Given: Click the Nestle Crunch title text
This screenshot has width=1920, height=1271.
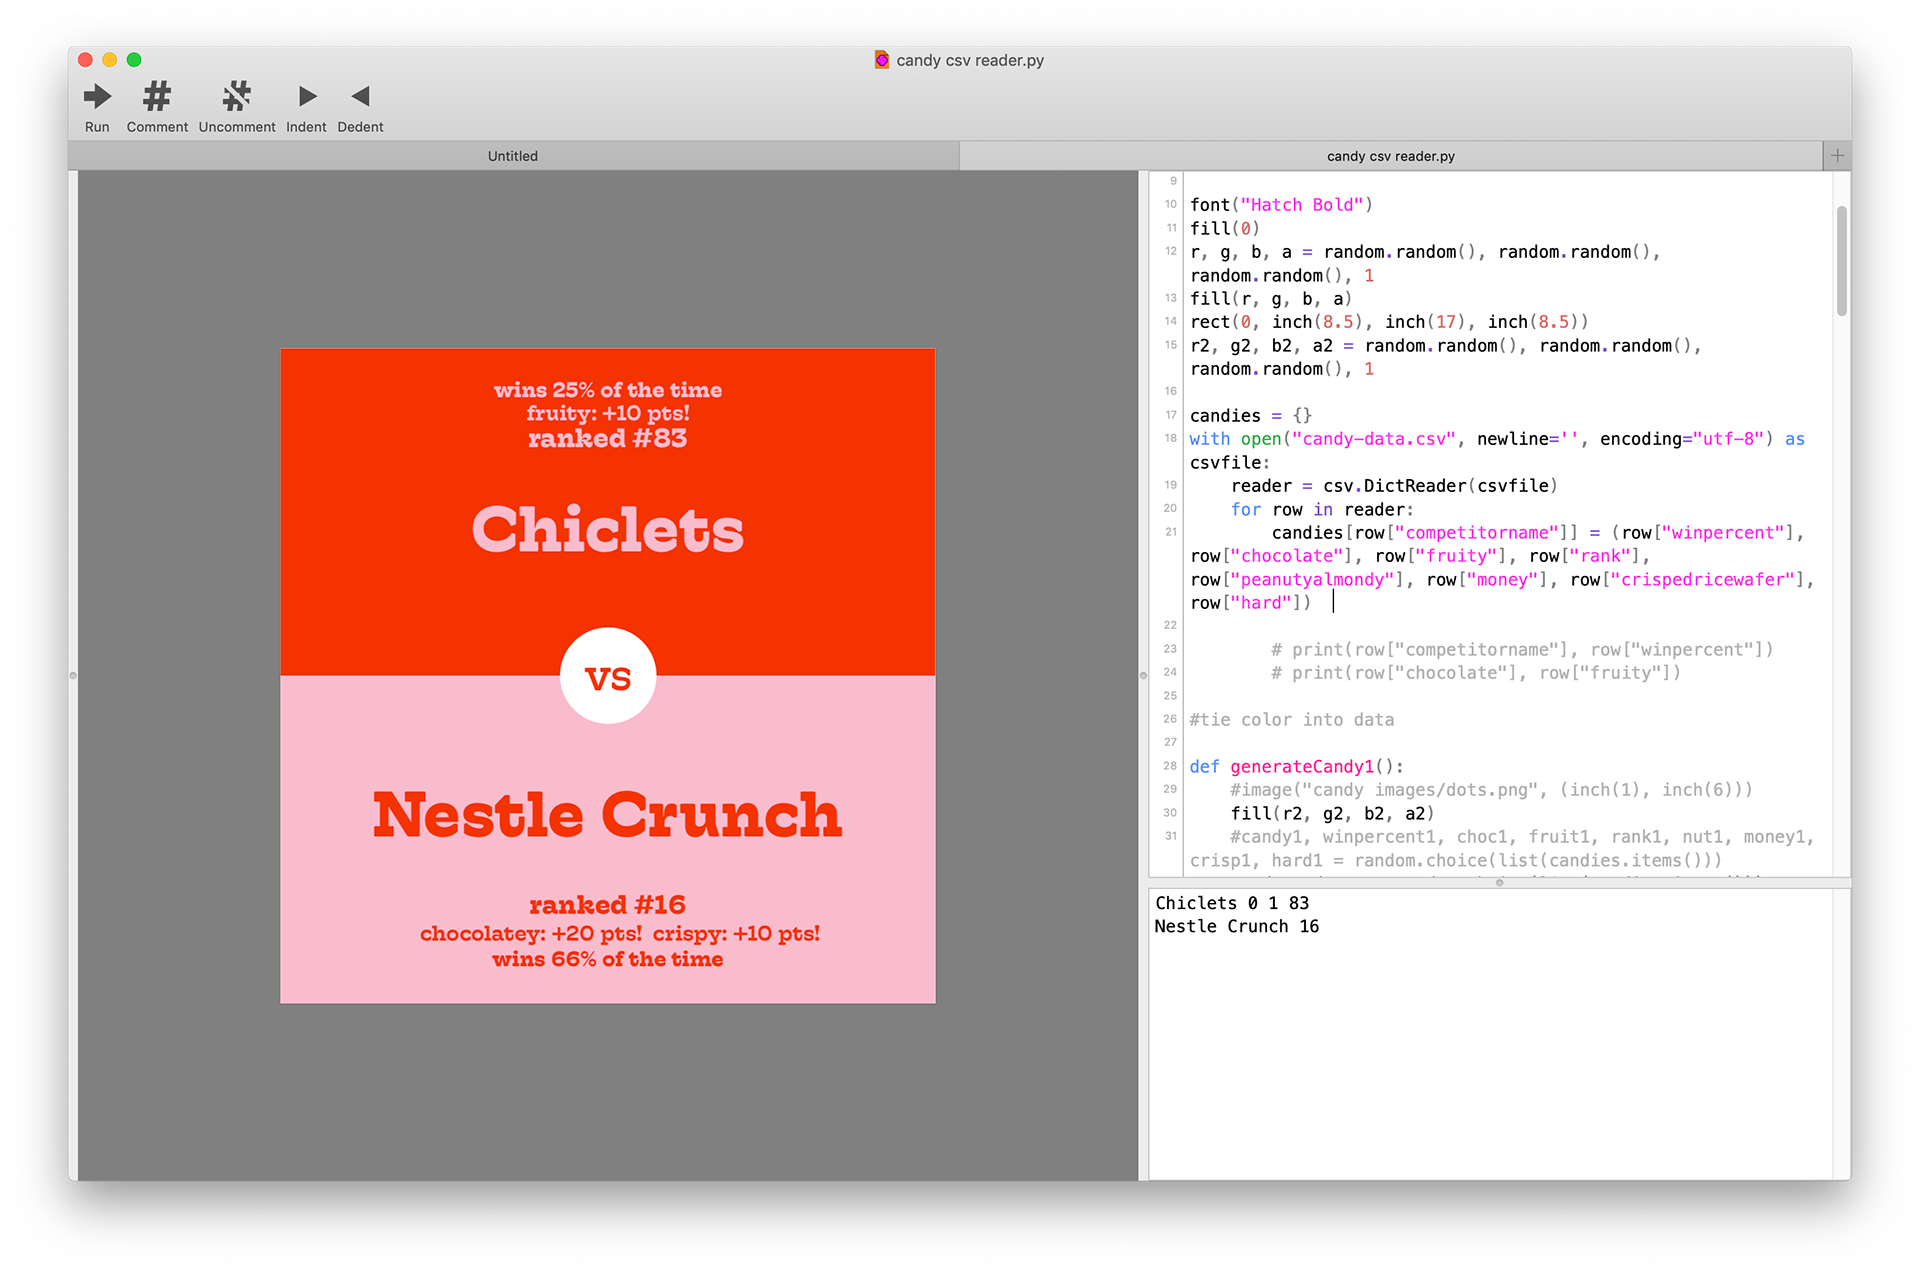Looking at the screenshot, I should 608,815.
